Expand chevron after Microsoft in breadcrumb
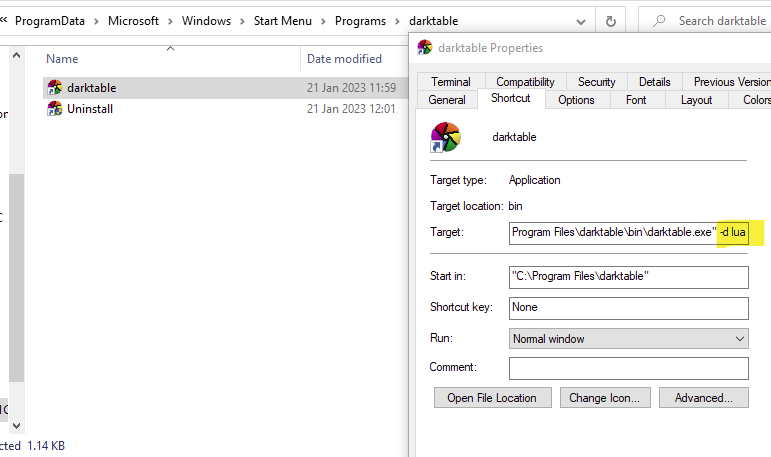The image size is (771, 457). (170, 22)
